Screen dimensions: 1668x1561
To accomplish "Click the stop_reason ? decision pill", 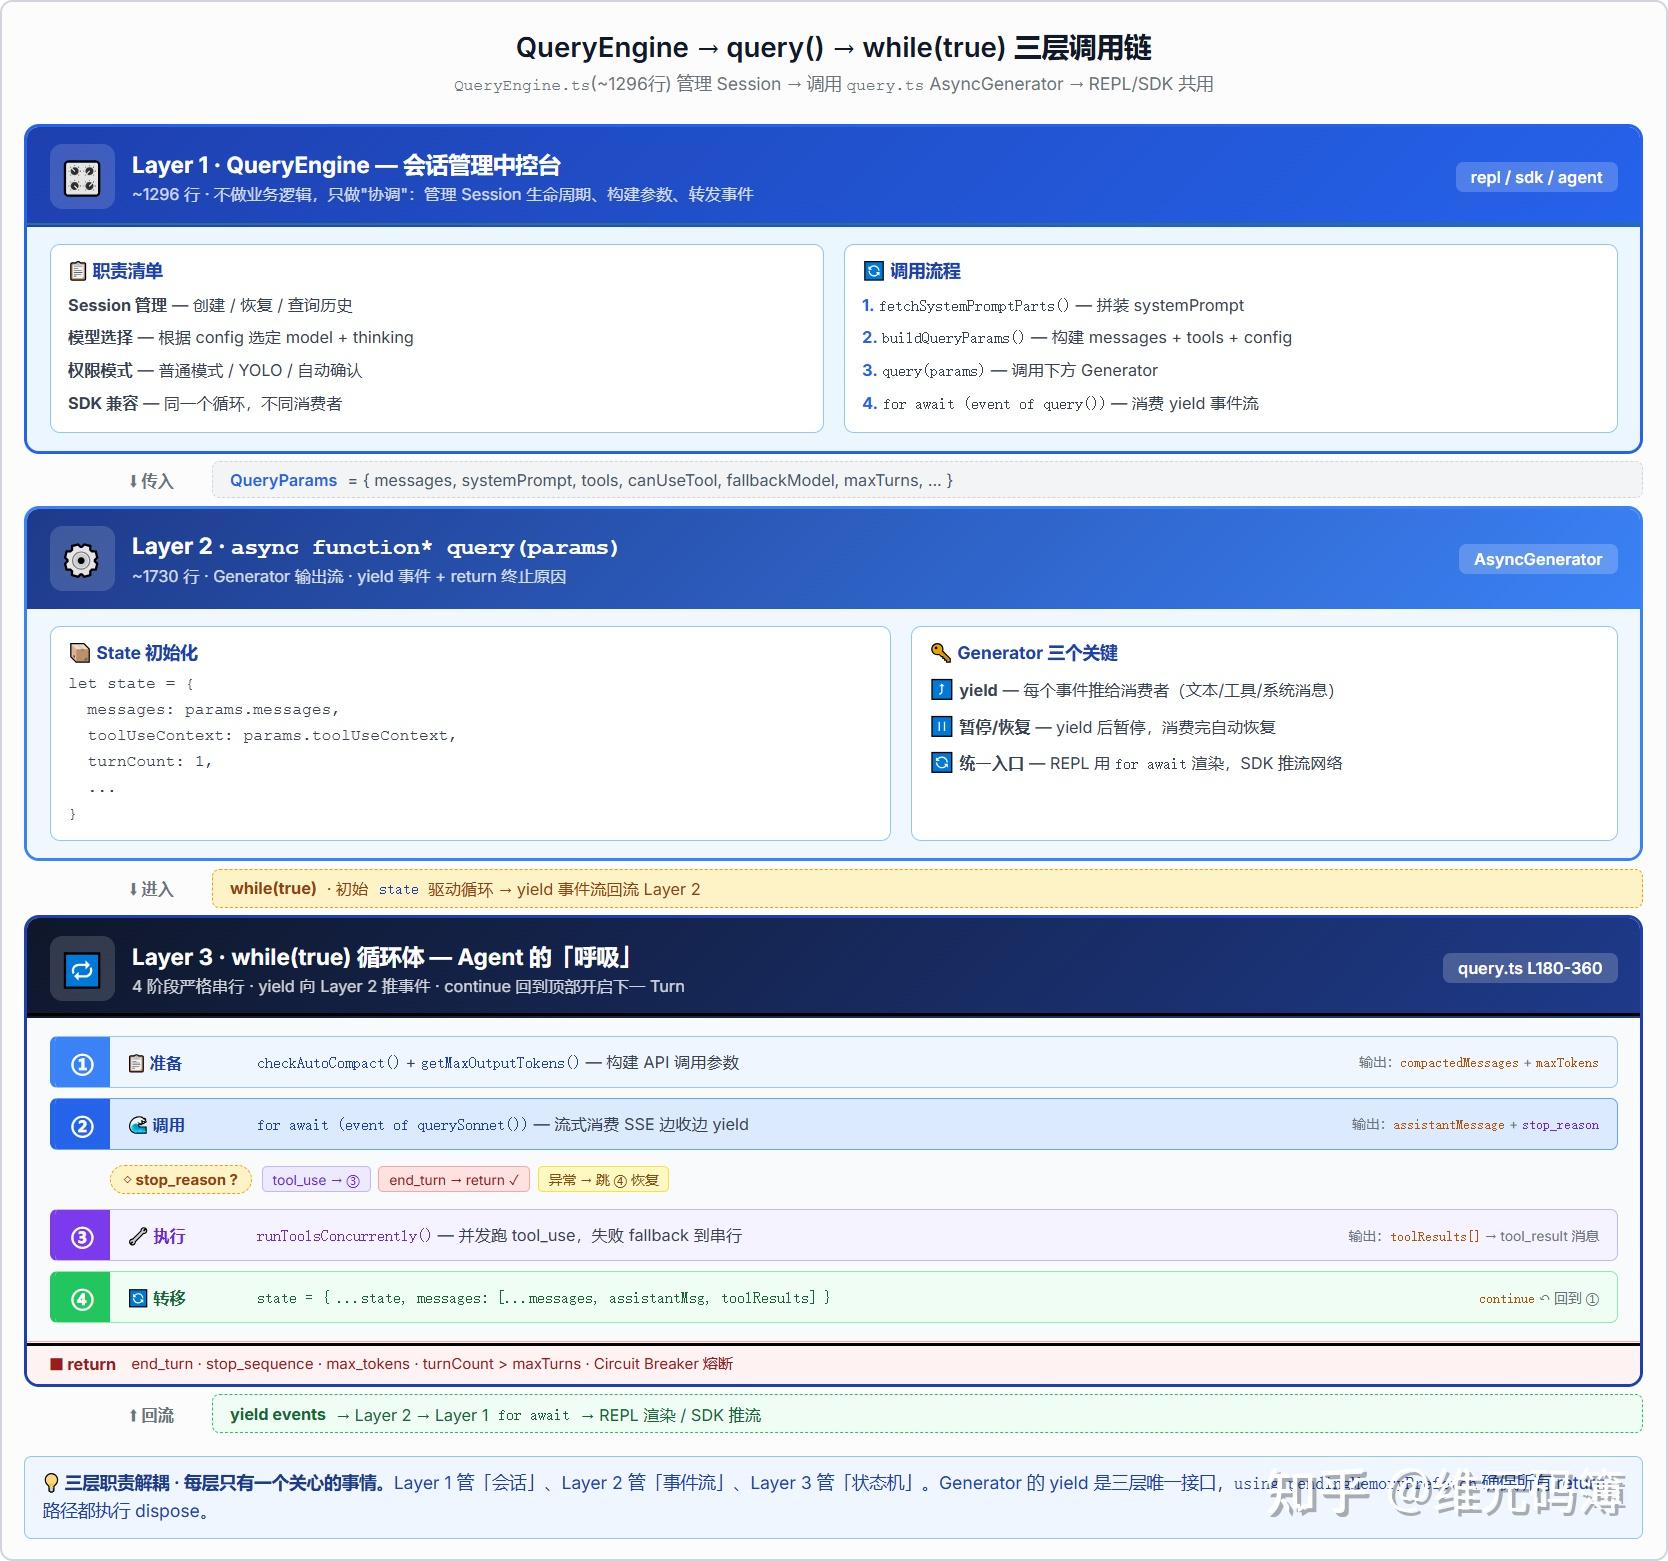I will 180,1180.
